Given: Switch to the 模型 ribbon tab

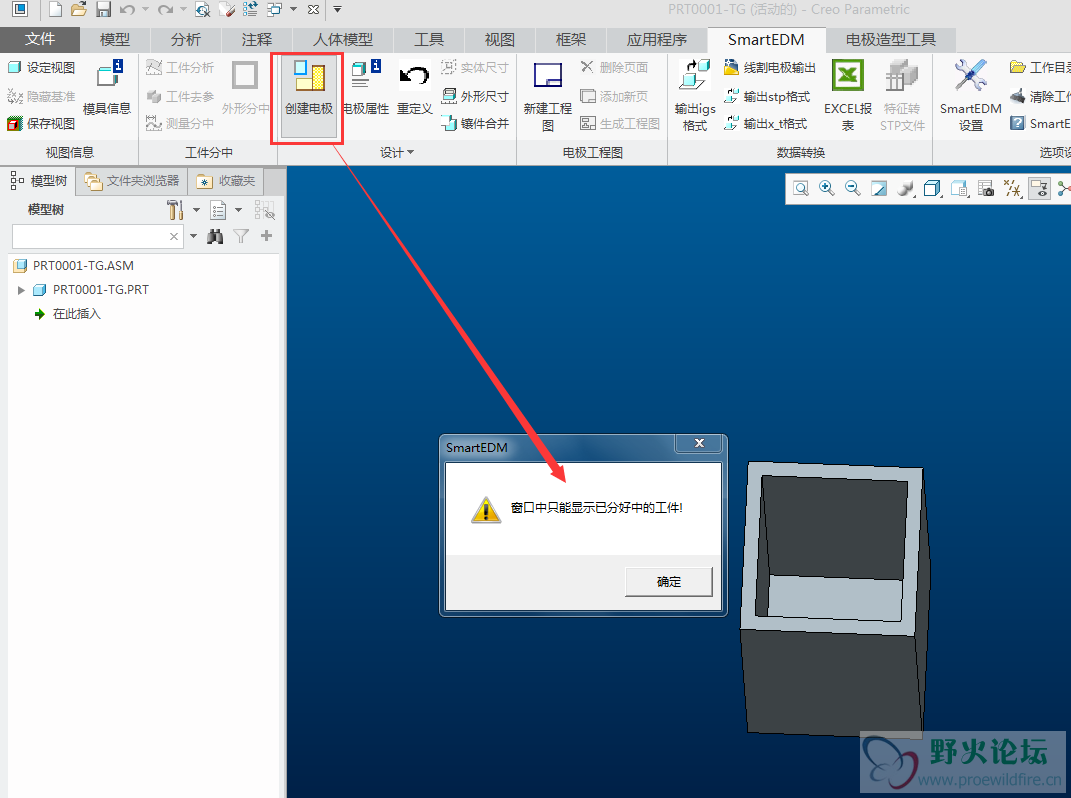Looking at the screenshot, I should coord(115,40).
